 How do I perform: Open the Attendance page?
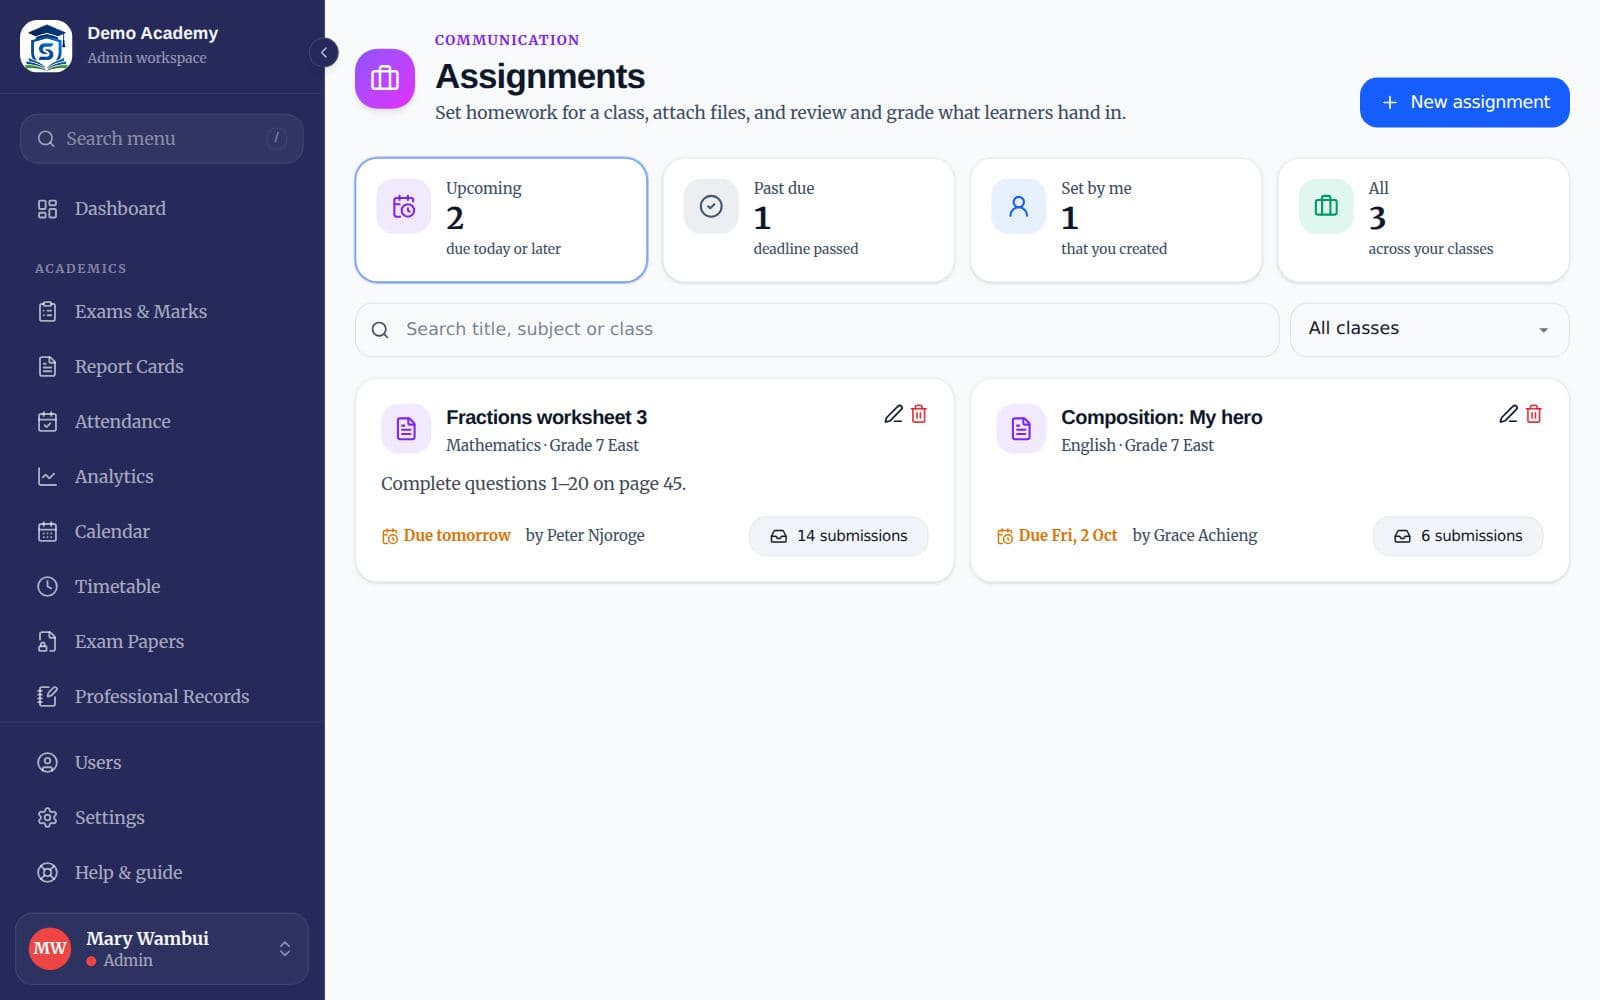(162, 422)
